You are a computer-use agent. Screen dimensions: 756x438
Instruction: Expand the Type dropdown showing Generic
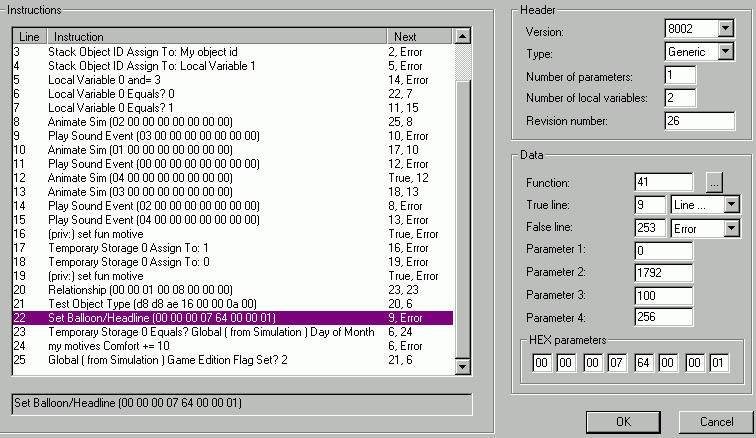tap(725, 52)
